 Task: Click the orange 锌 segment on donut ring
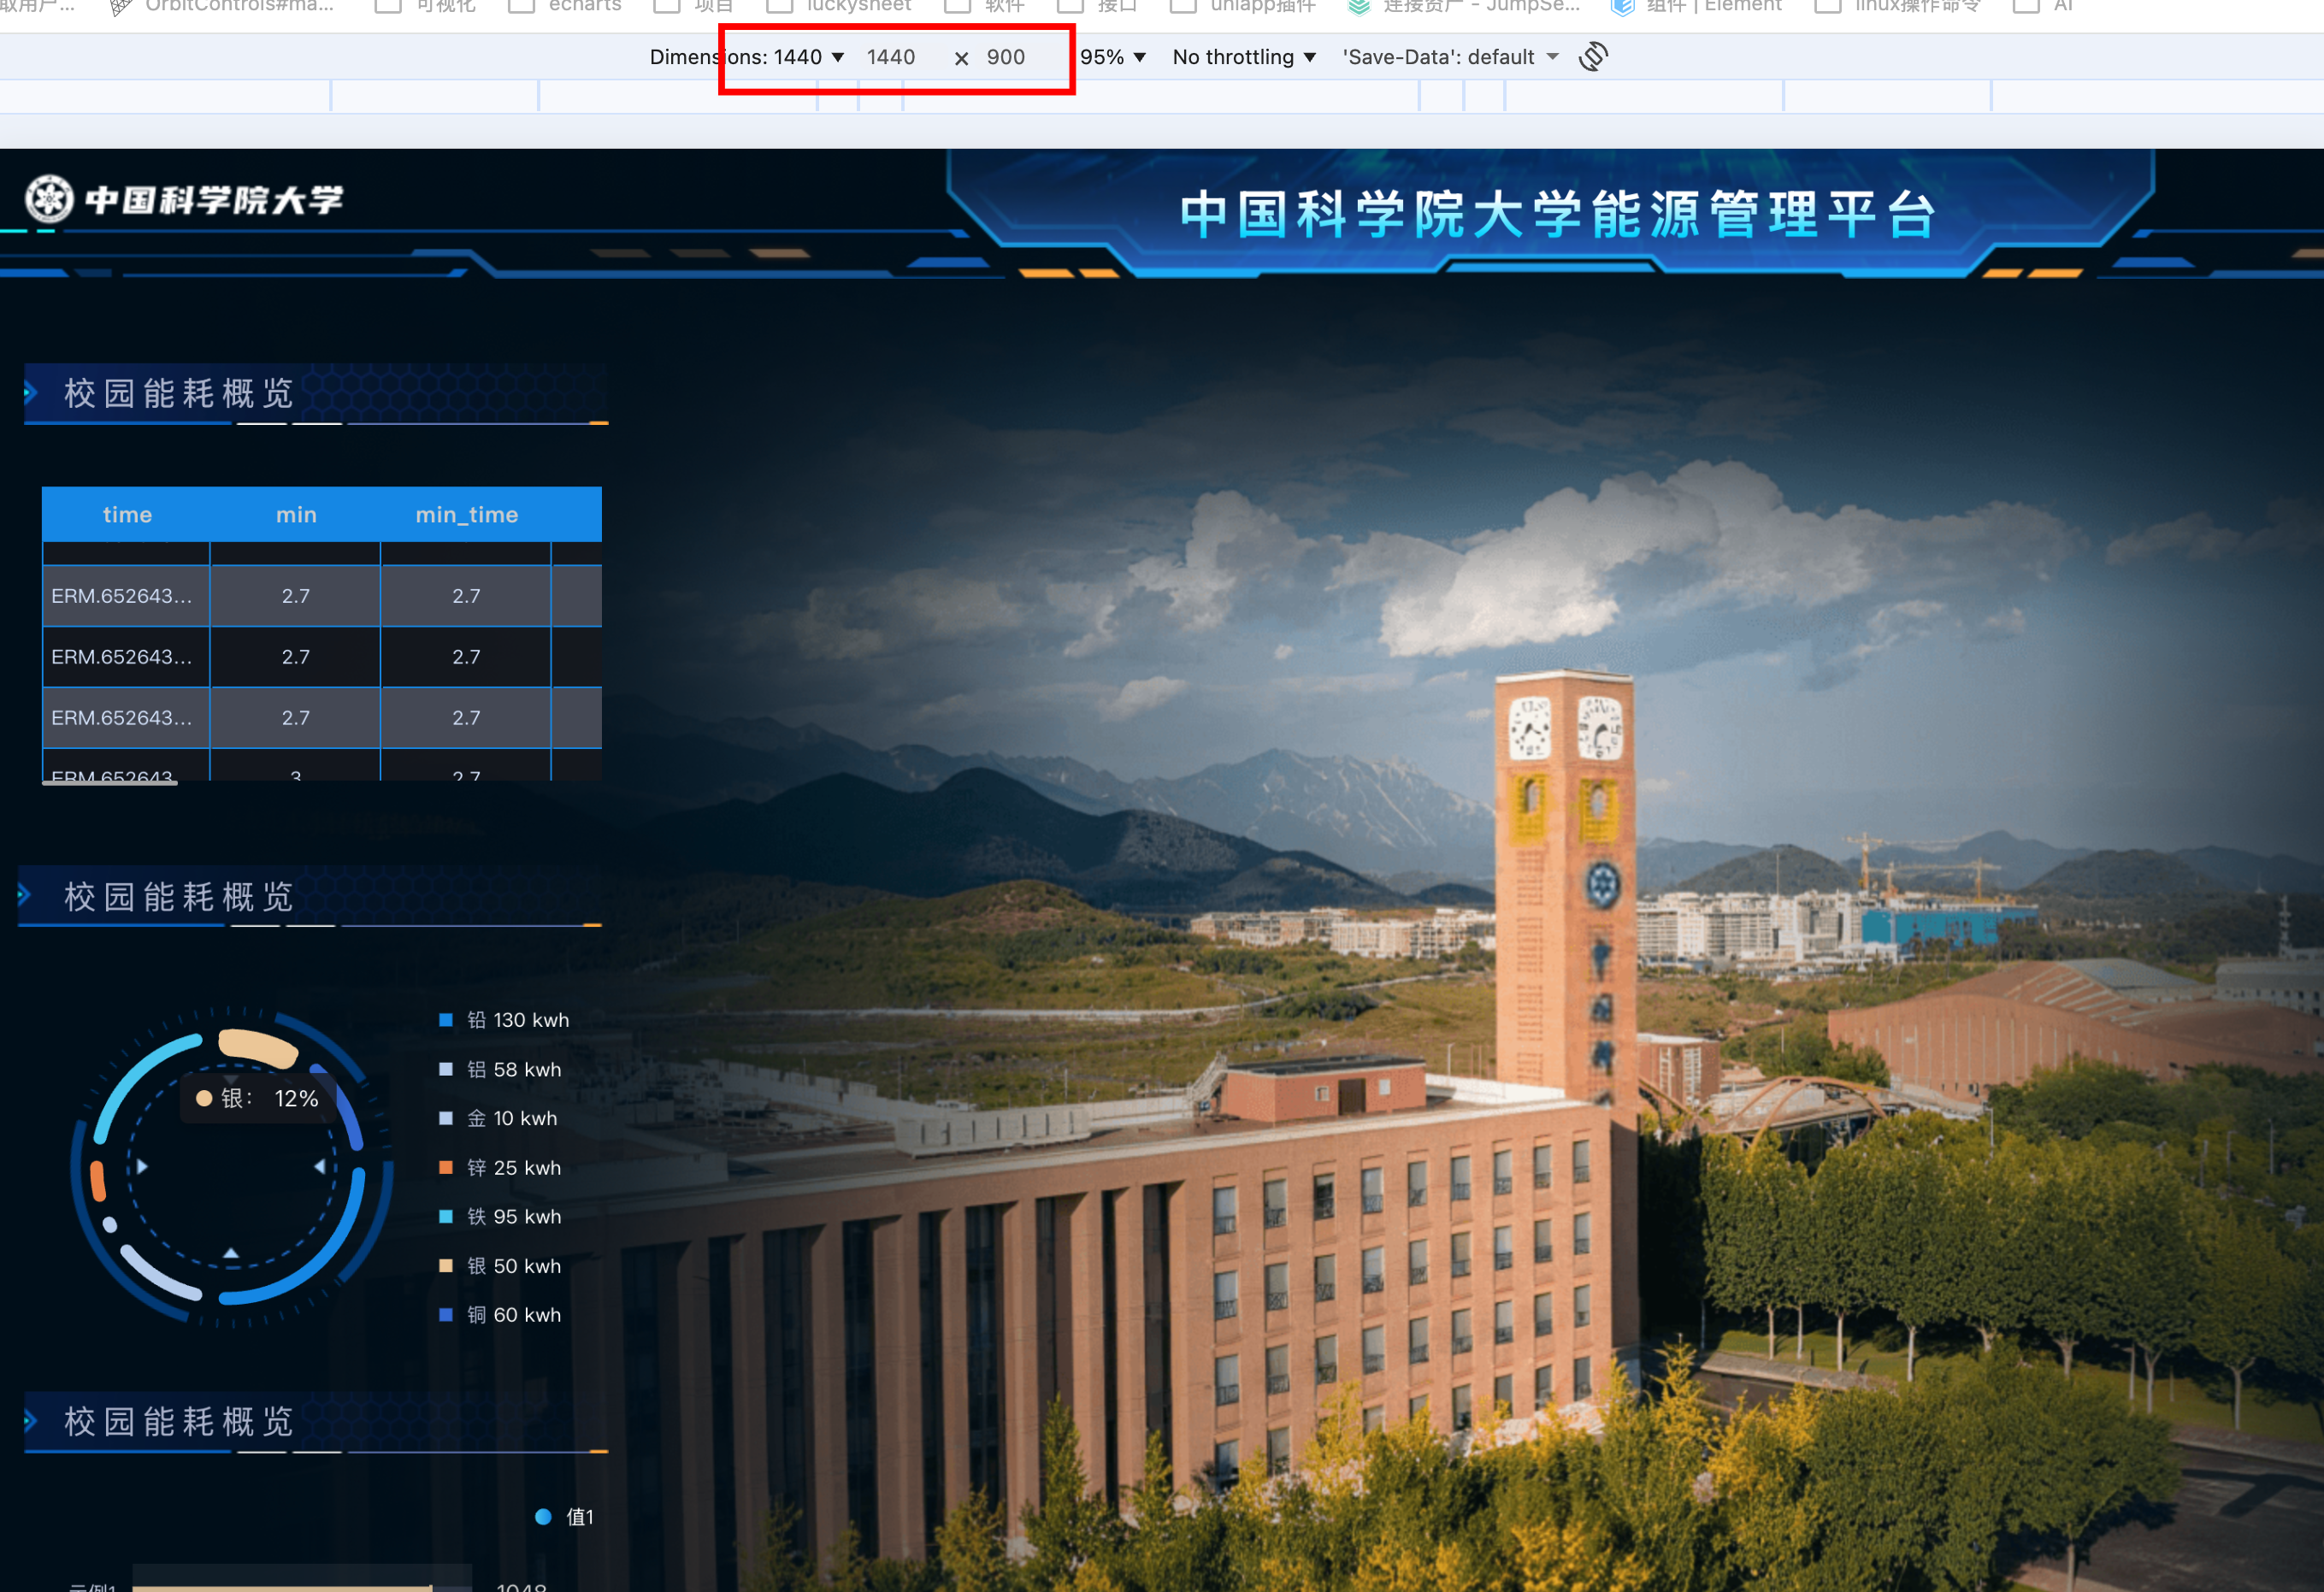(98, 1181)
